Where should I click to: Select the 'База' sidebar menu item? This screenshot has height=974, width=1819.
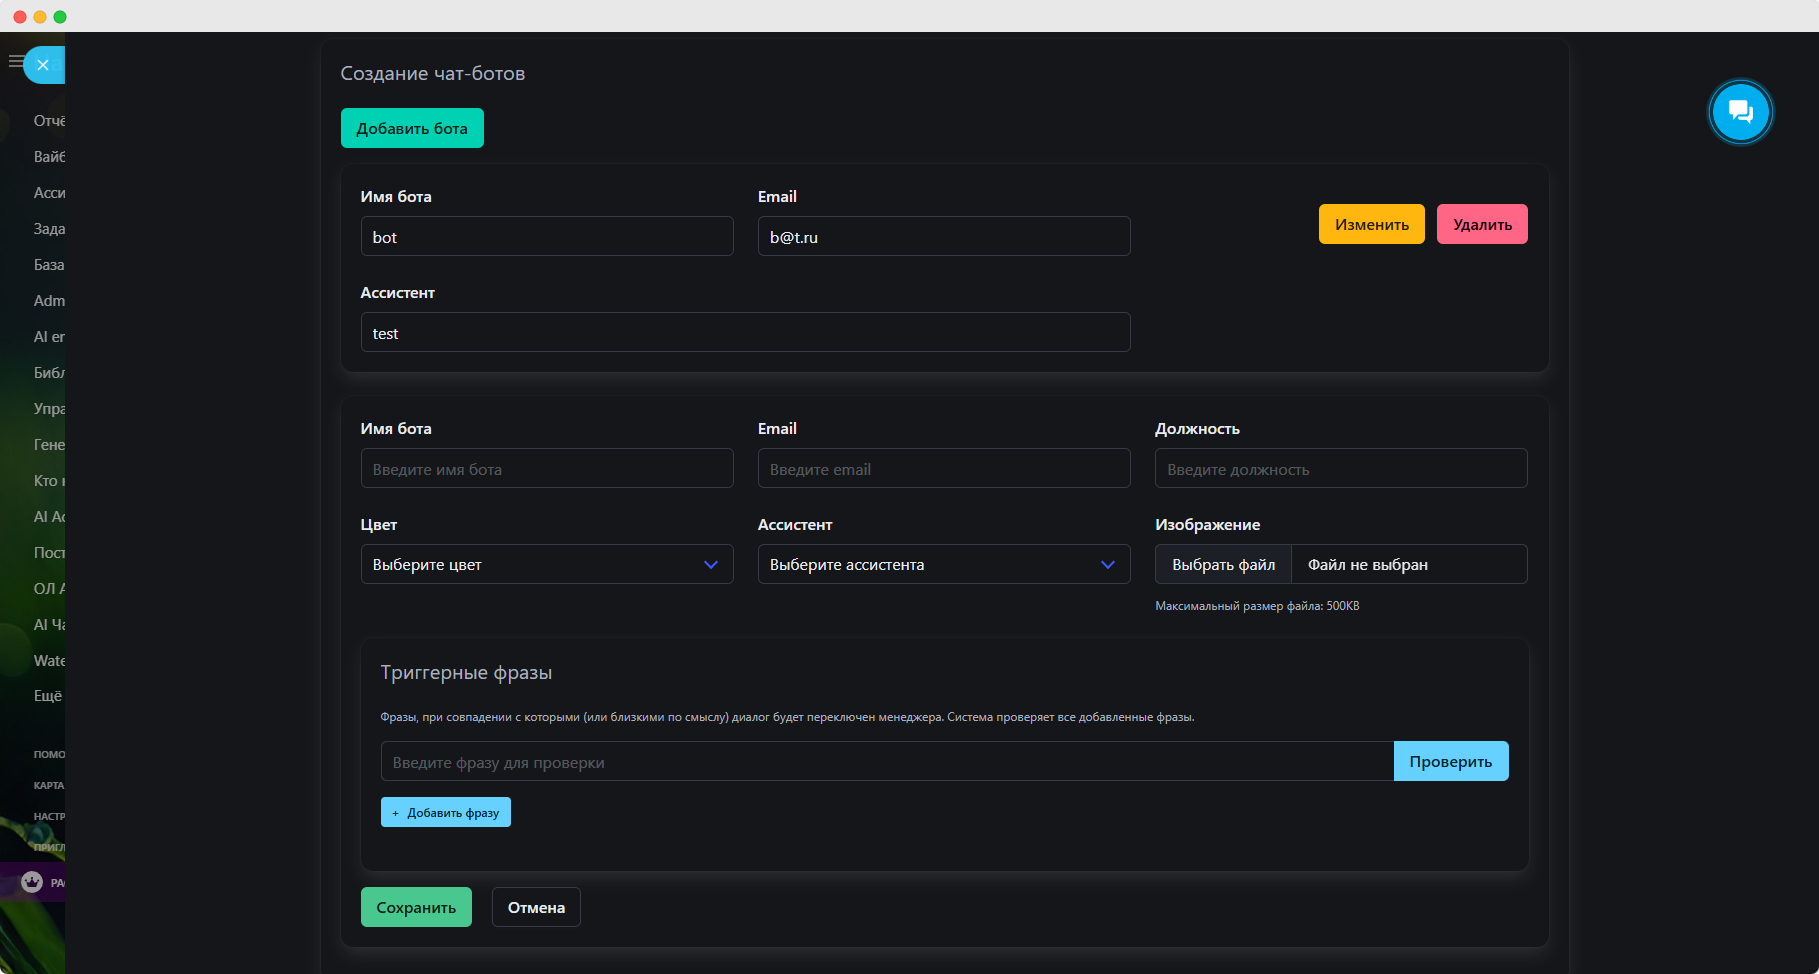(x=48, y=265)
